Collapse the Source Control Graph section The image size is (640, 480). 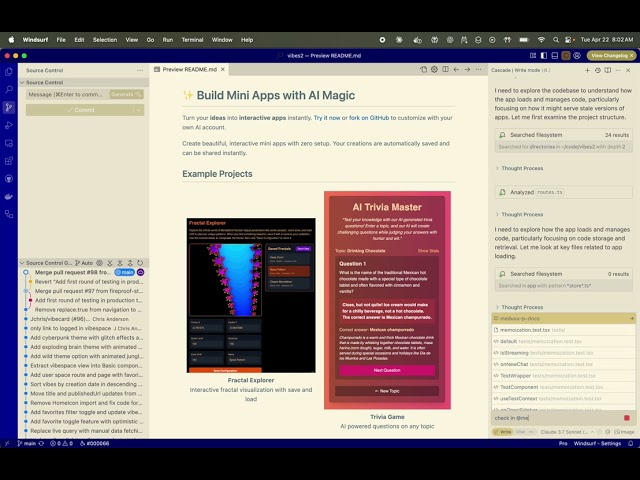[22, 263]
